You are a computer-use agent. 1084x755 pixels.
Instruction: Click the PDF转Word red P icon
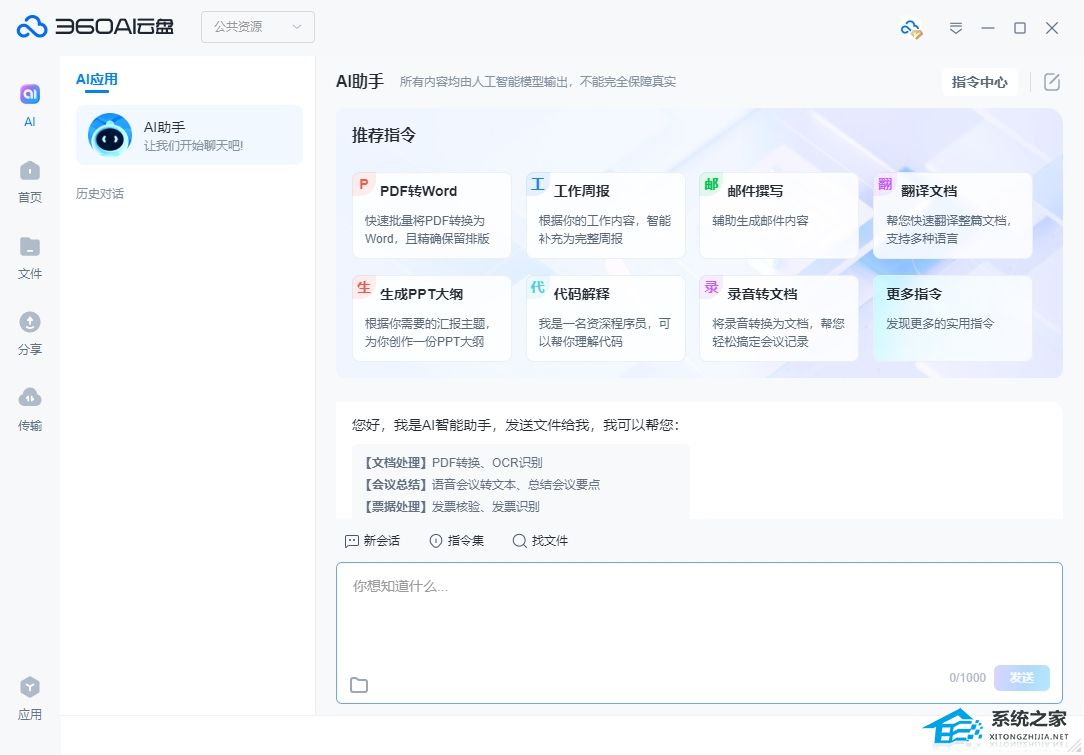[364, 184]
